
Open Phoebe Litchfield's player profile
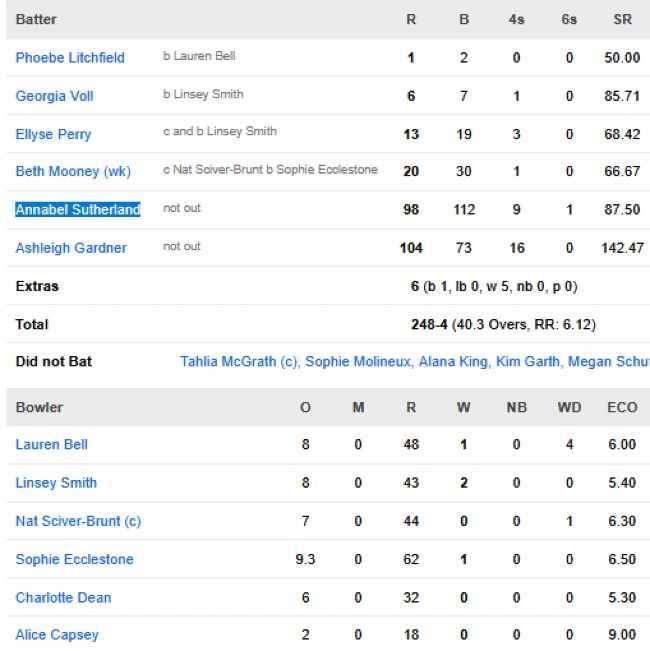[x=70, y=58]
